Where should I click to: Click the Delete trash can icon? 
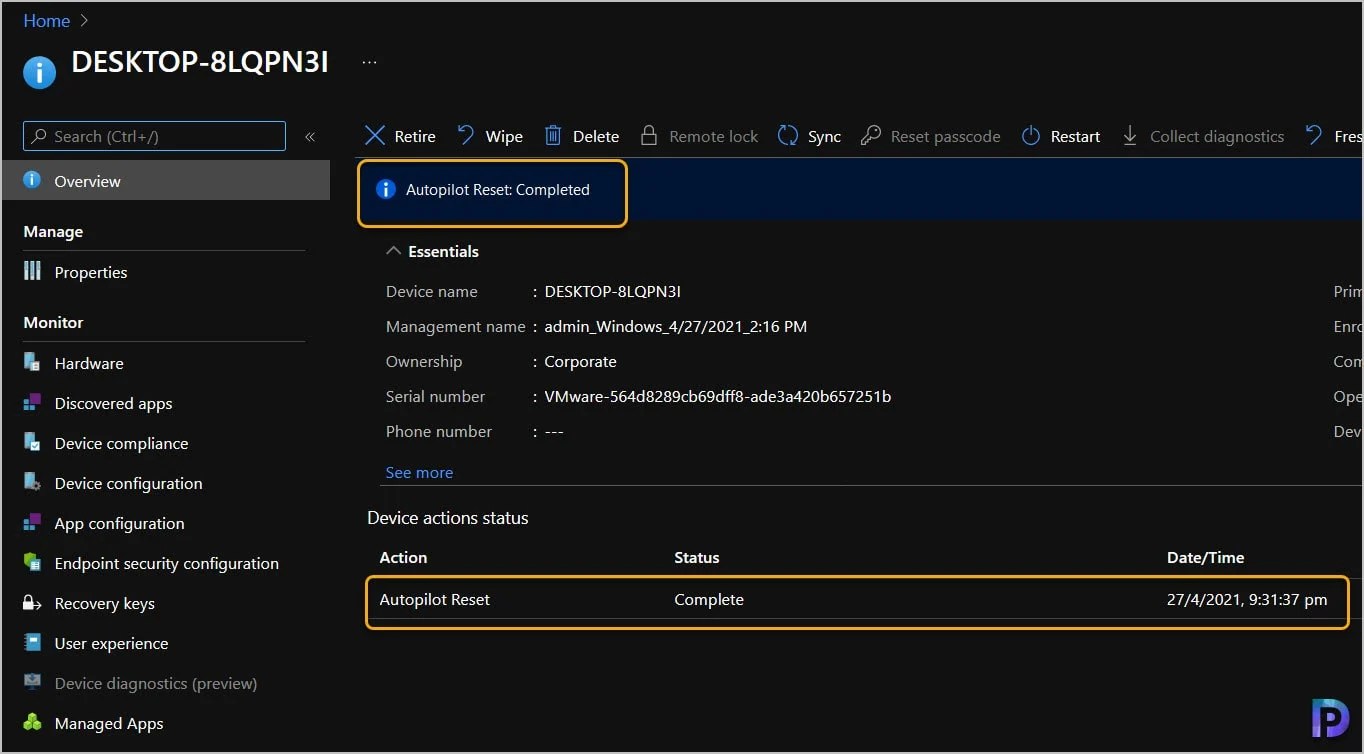point(553,136)
